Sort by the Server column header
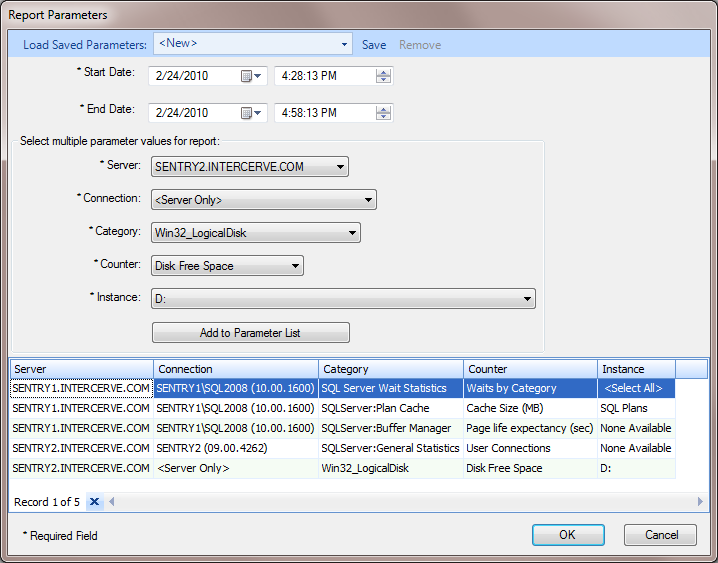 tap(82, 369)
